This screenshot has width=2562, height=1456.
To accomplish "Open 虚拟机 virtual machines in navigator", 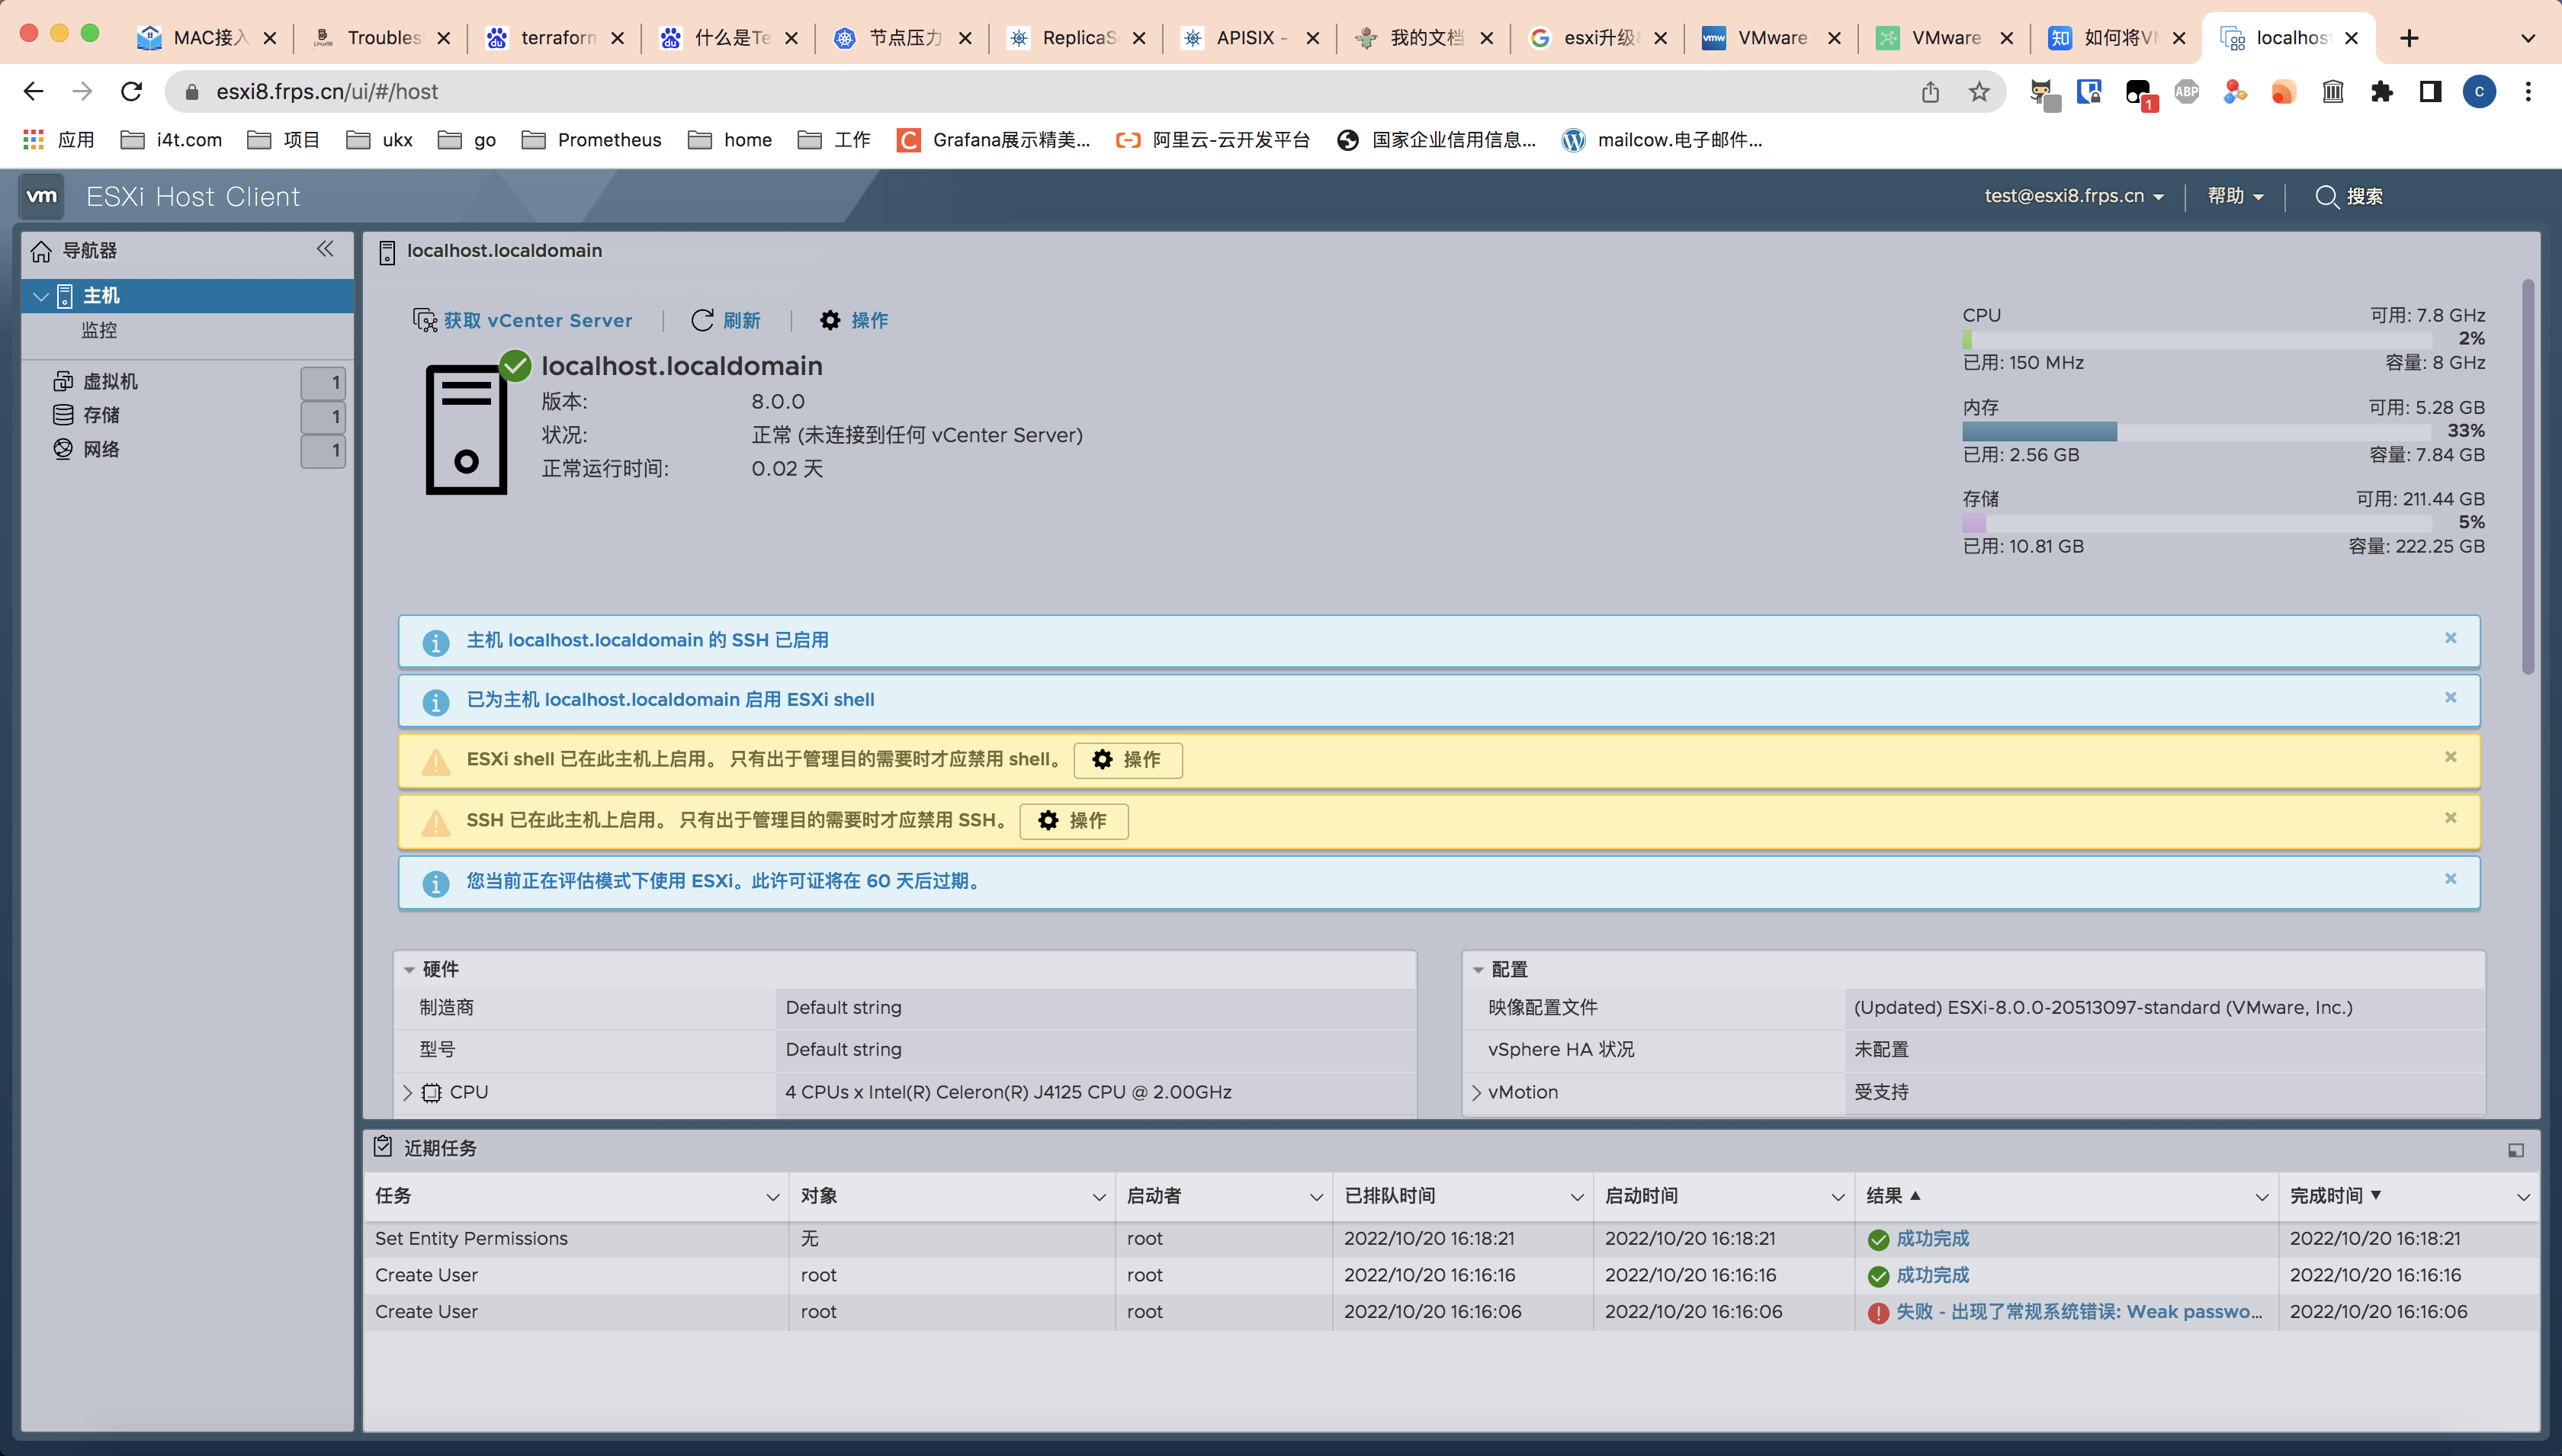I will click(110, 381).
